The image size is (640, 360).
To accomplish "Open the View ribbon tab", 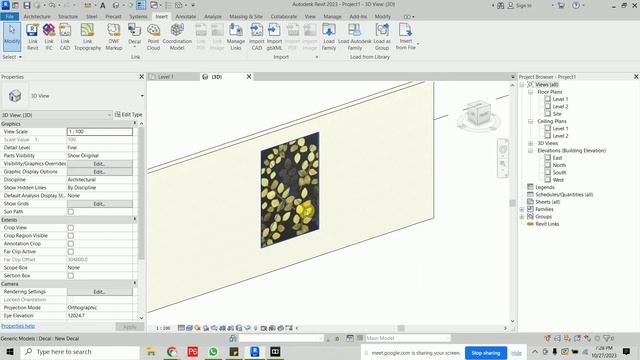I will coord(310,16).
